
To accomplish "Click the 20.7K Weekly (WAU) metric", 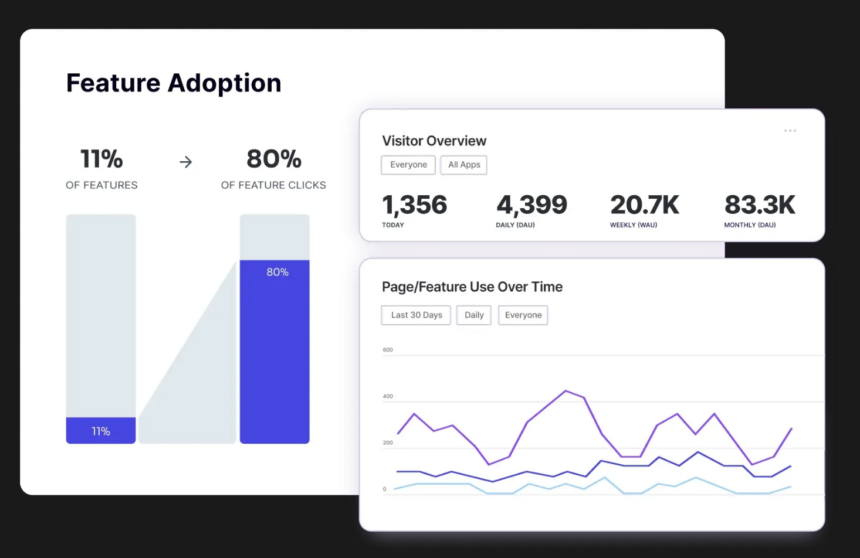I will [644, 205].
